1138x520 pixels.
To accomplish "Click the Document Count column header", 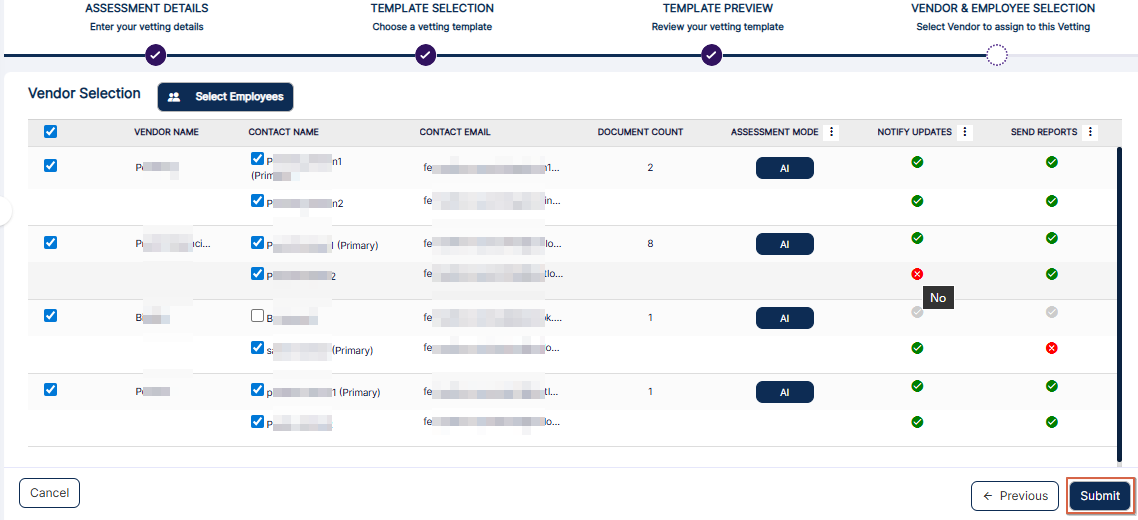I will click(x=640, y=132).
